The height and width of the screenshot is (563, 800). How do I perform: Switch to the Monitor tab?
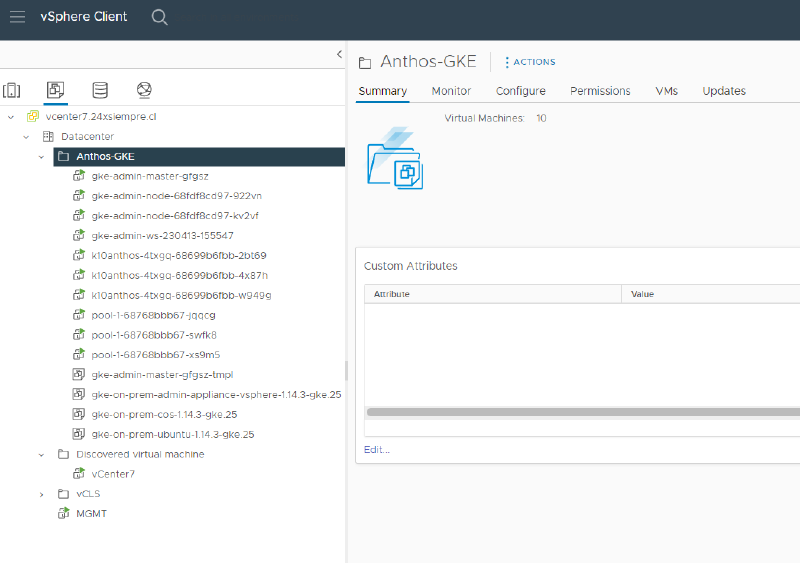click(451, 91)
